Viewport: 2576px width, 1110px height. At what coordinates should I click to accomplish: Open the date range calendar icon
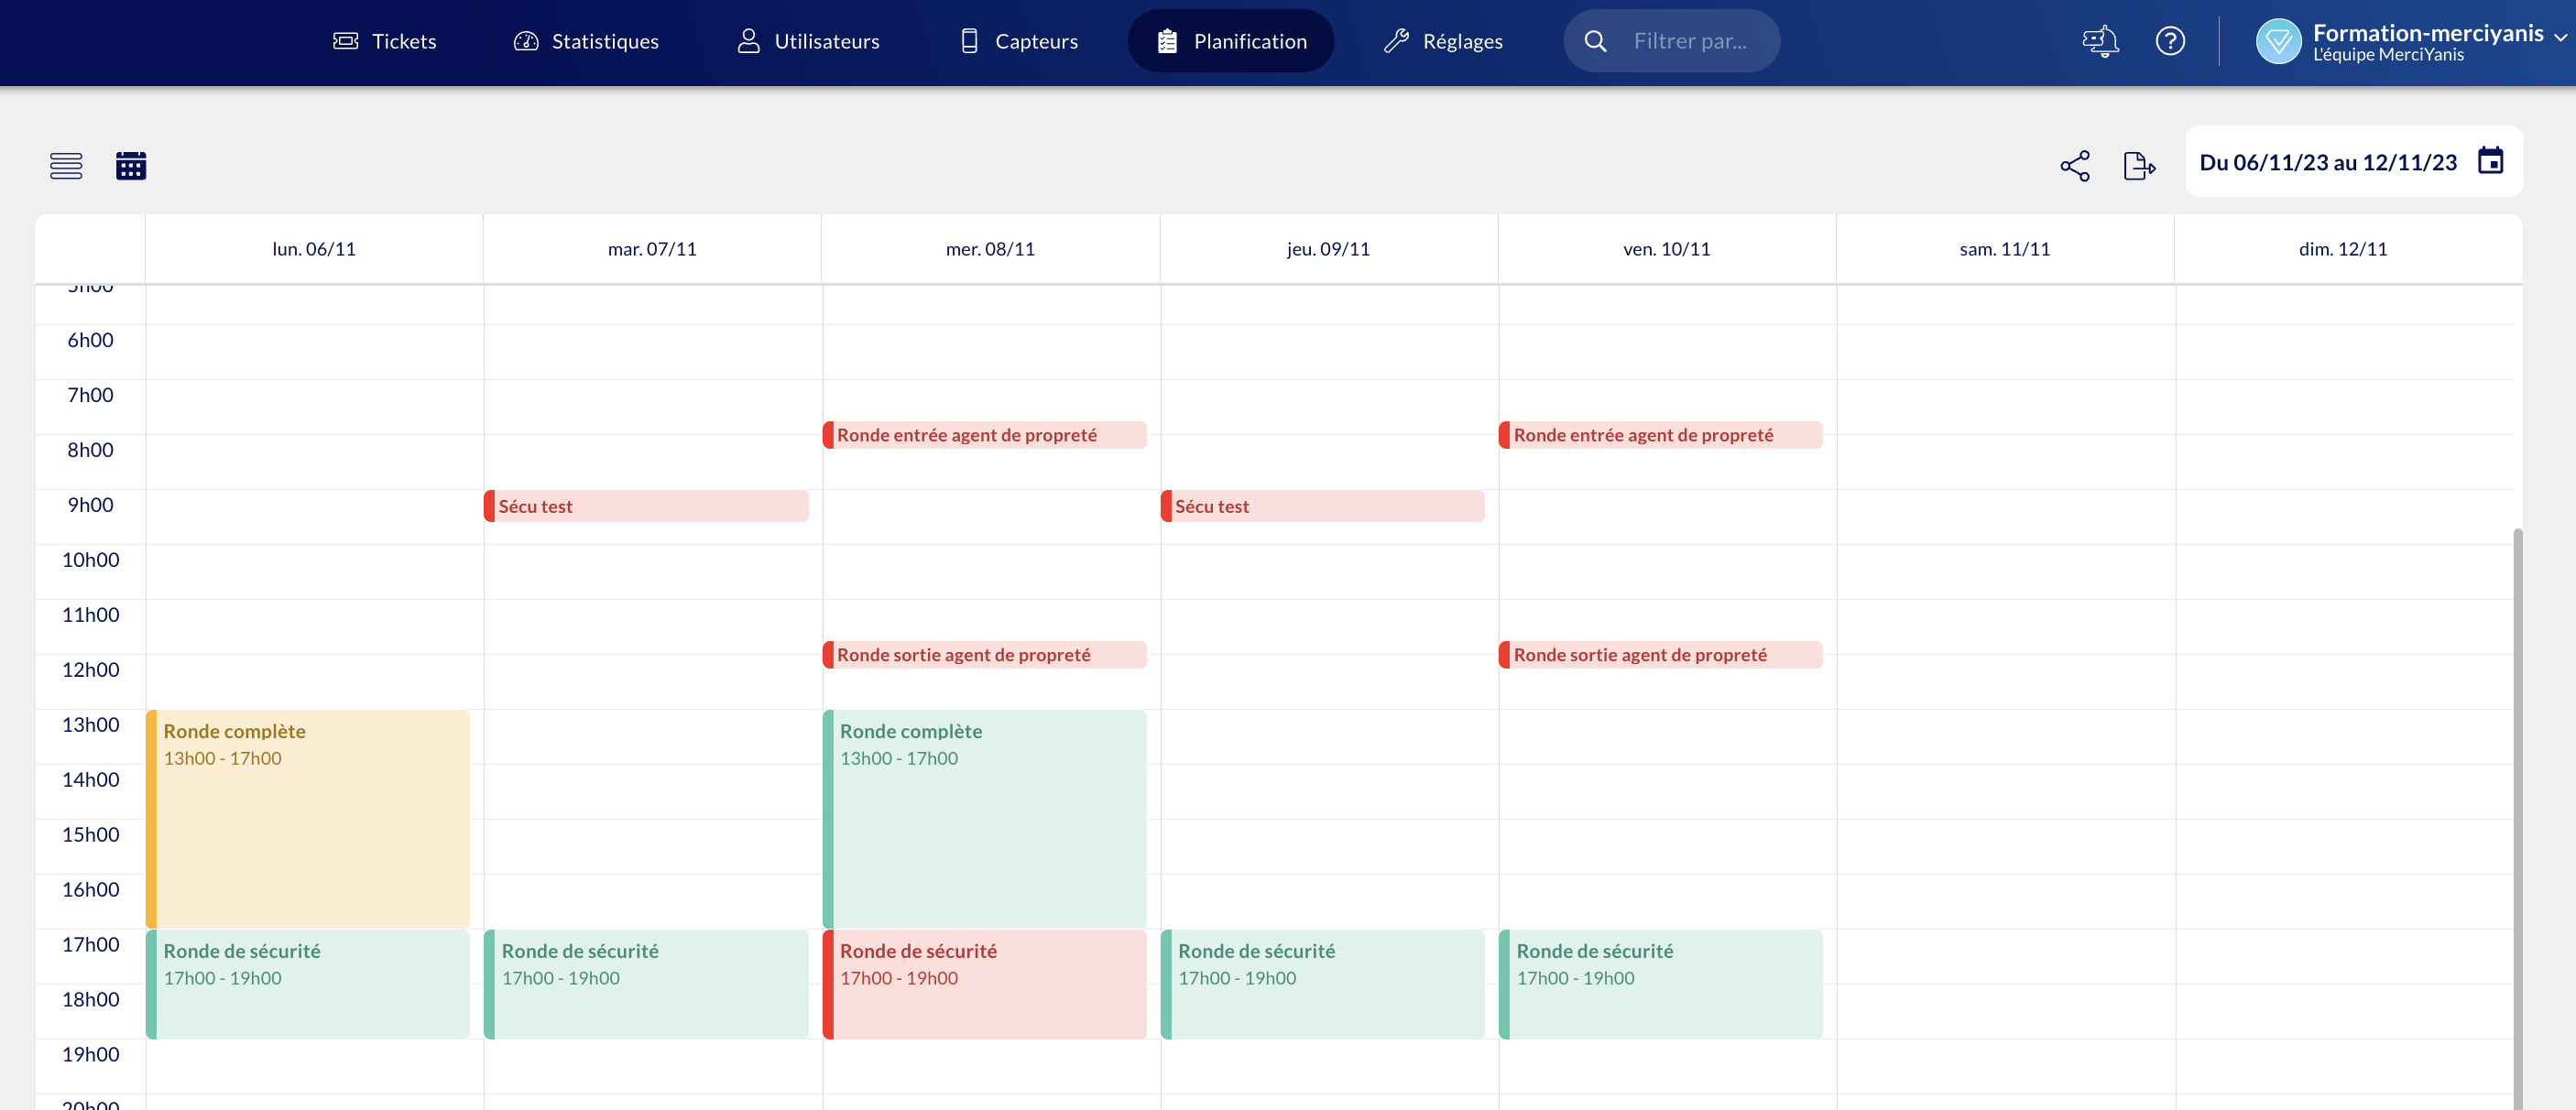2490,161
